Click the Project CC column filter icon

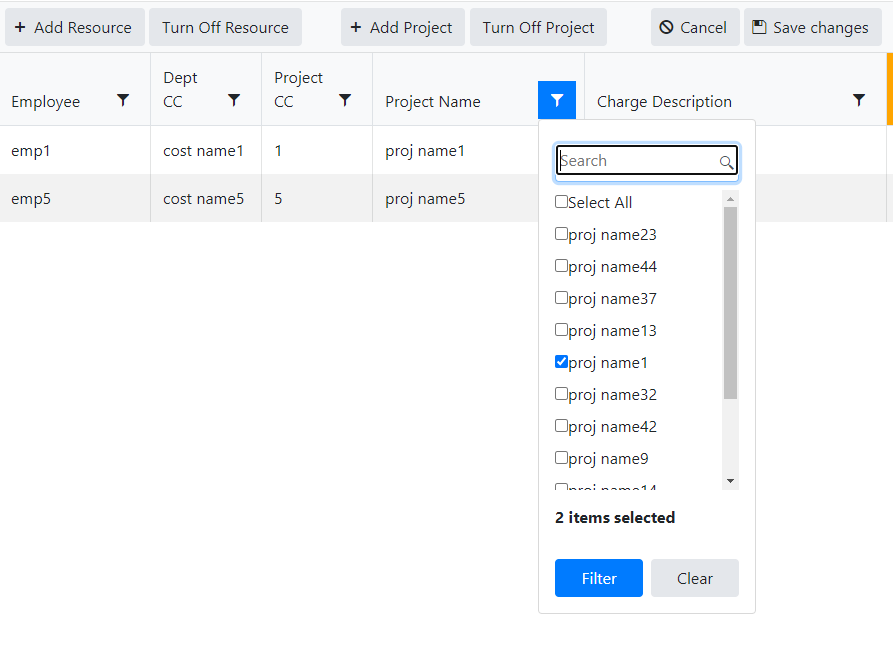[x=345, y=100]
